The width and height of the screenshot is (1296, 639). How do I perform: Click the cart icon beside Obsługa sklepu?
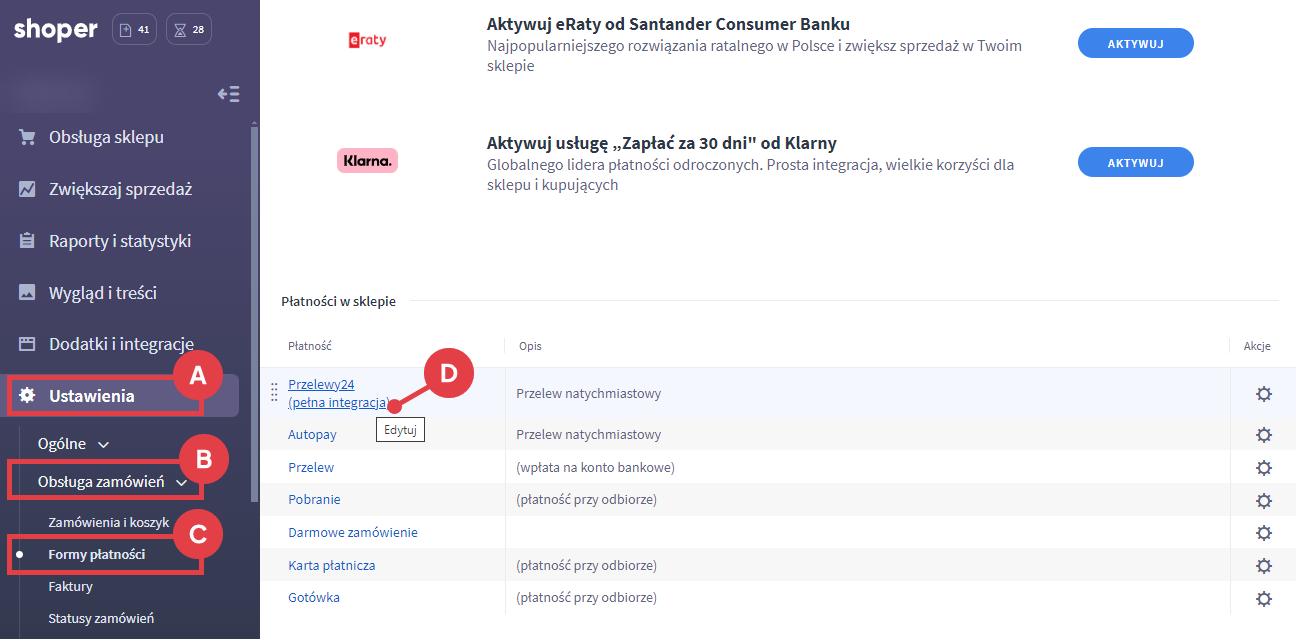pyautogui.click(x=27, y=137)
